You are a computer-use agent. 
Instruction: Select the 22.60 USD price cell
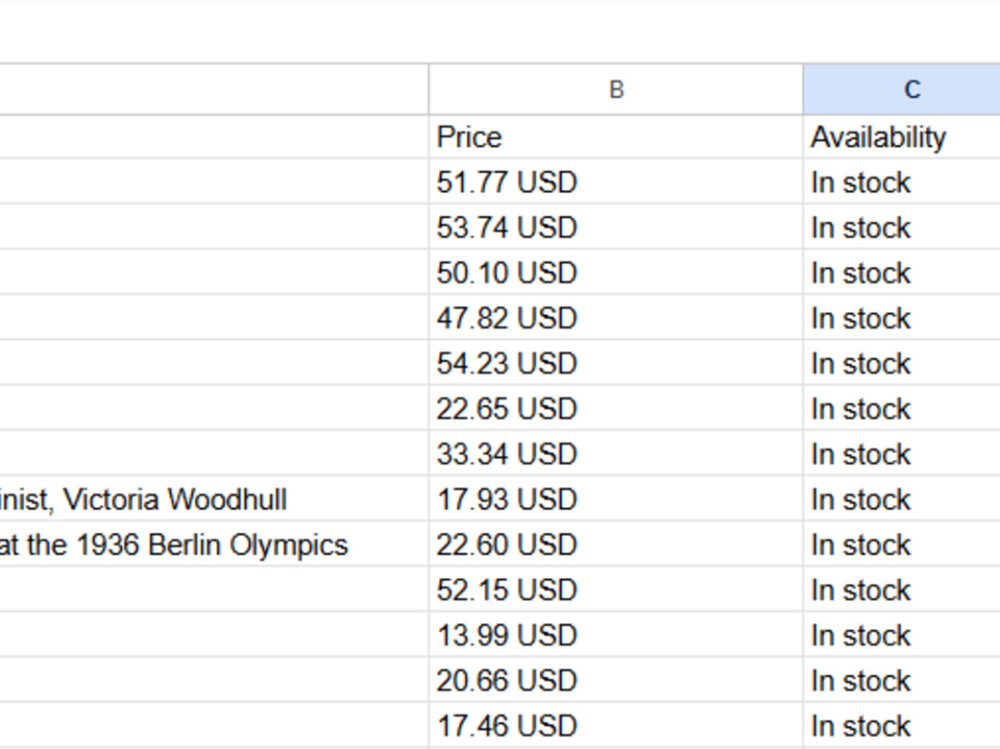[616, 545]
